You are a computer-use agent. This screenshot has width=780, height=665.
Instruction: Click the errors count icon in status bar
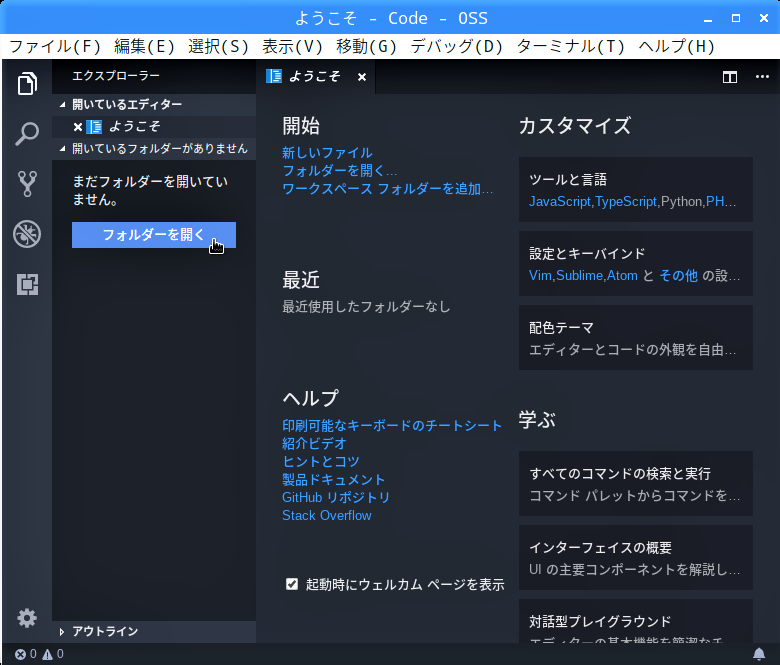20,654
